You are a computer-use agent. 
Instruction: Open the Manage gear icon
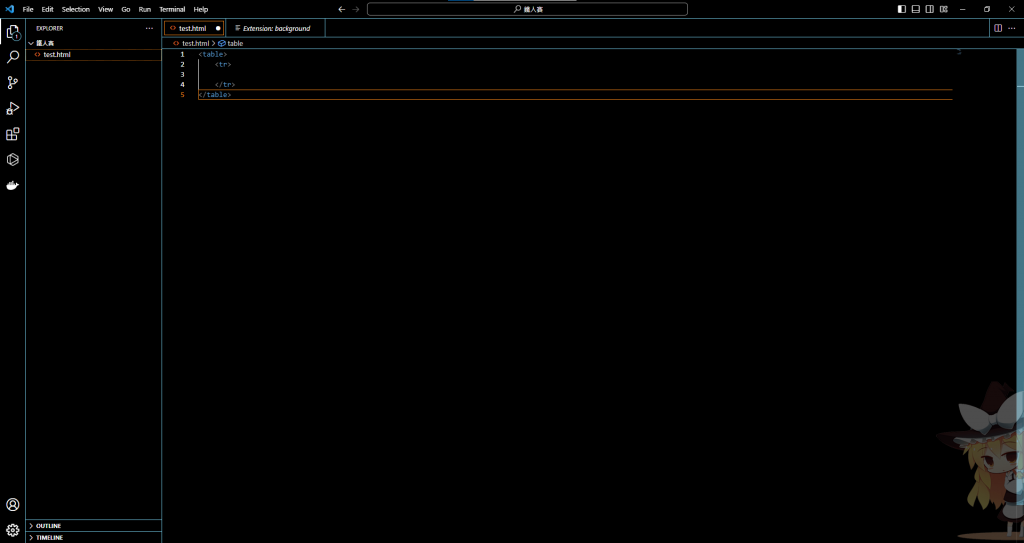click(x=12, y=530)
